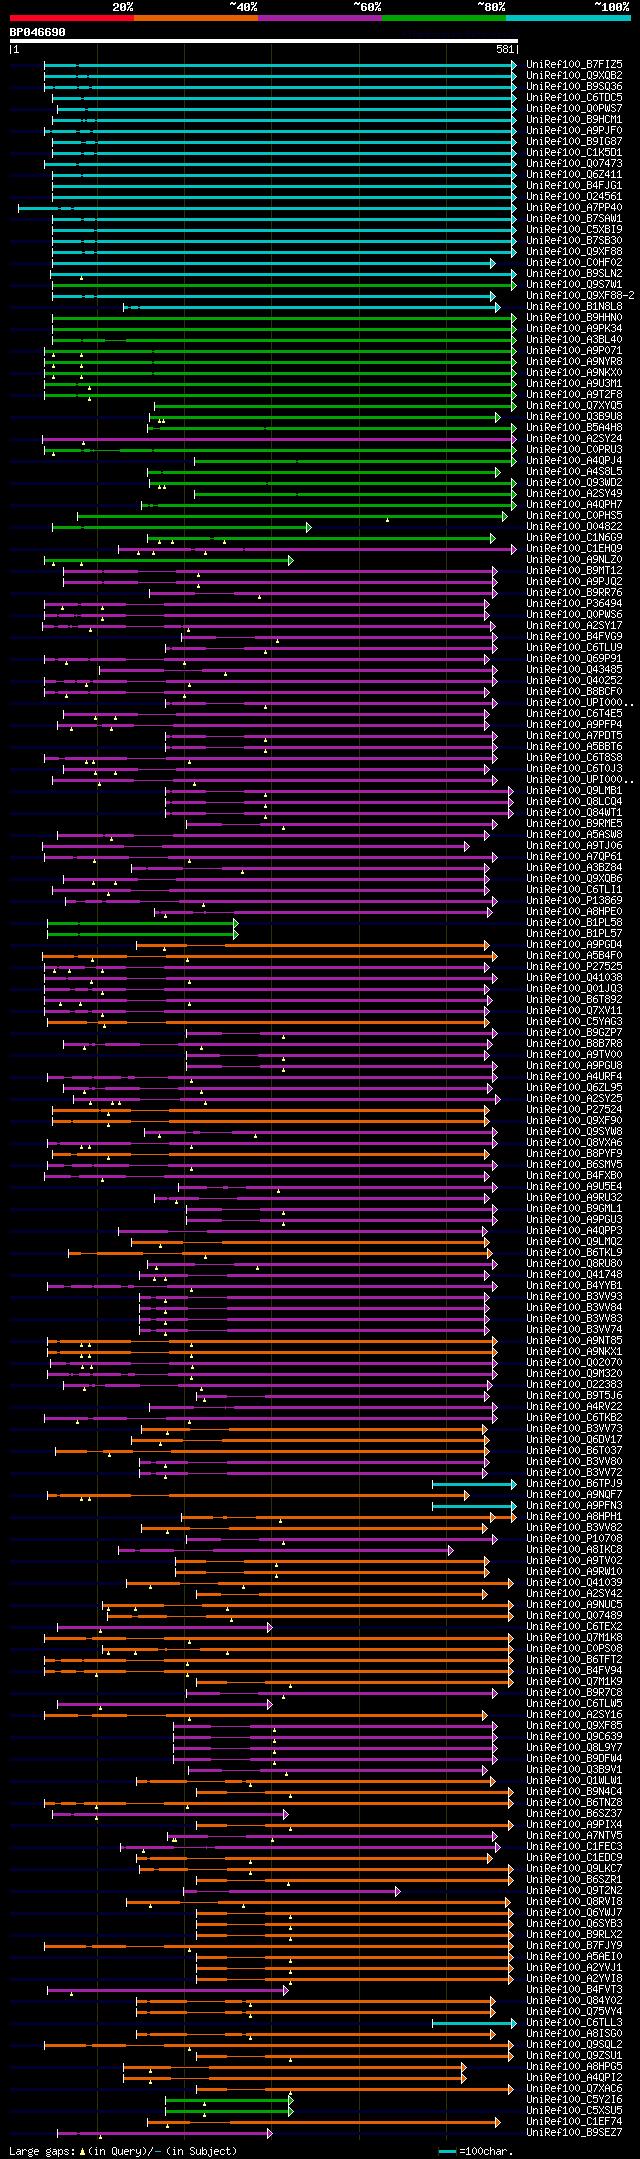
Task: Click the cyan ~100% identity legend segment
Action: pos(568,18)
